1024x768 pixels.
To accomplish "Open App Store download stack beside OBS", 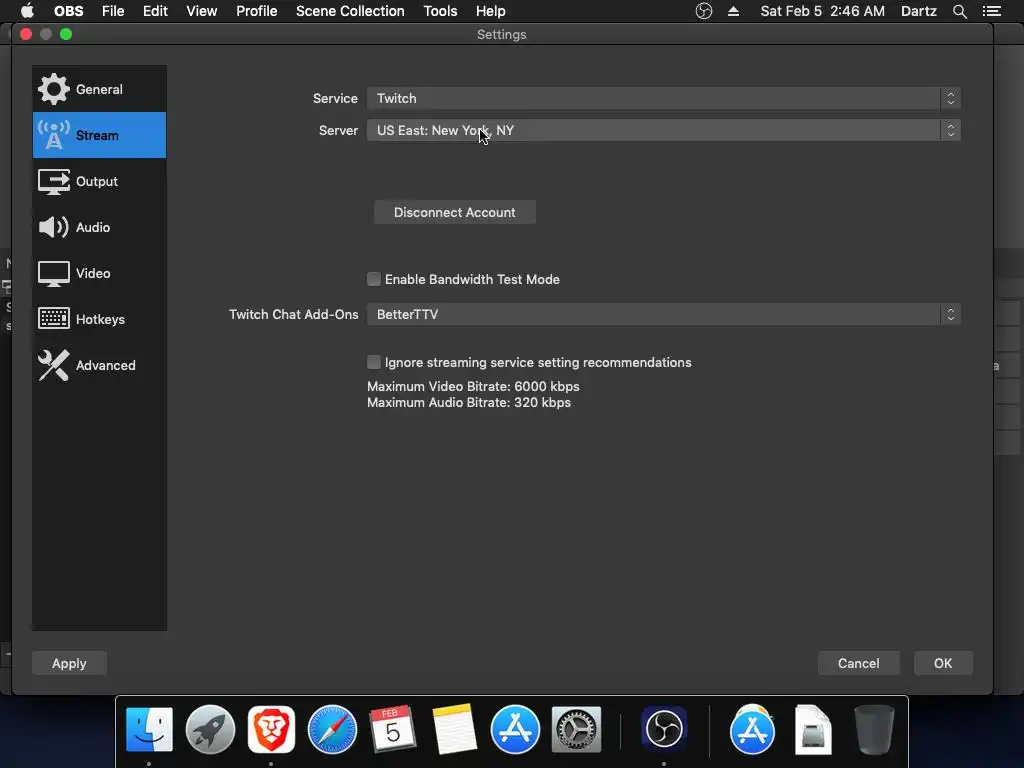I will tap(752, 729).
